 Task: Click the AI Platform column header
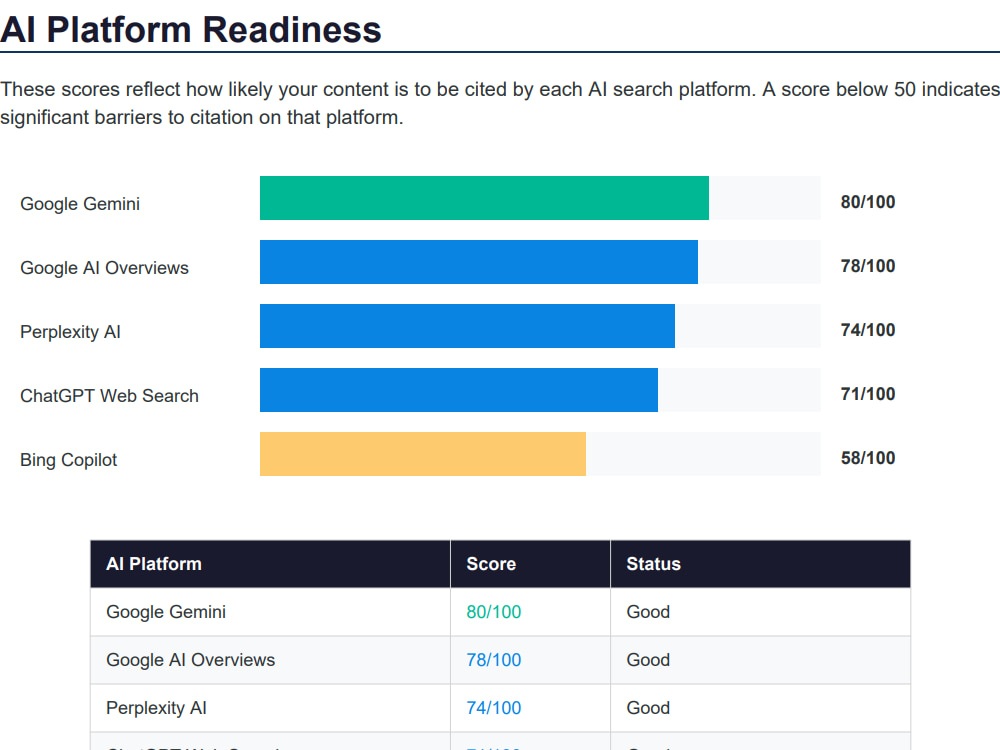[270, 564]
